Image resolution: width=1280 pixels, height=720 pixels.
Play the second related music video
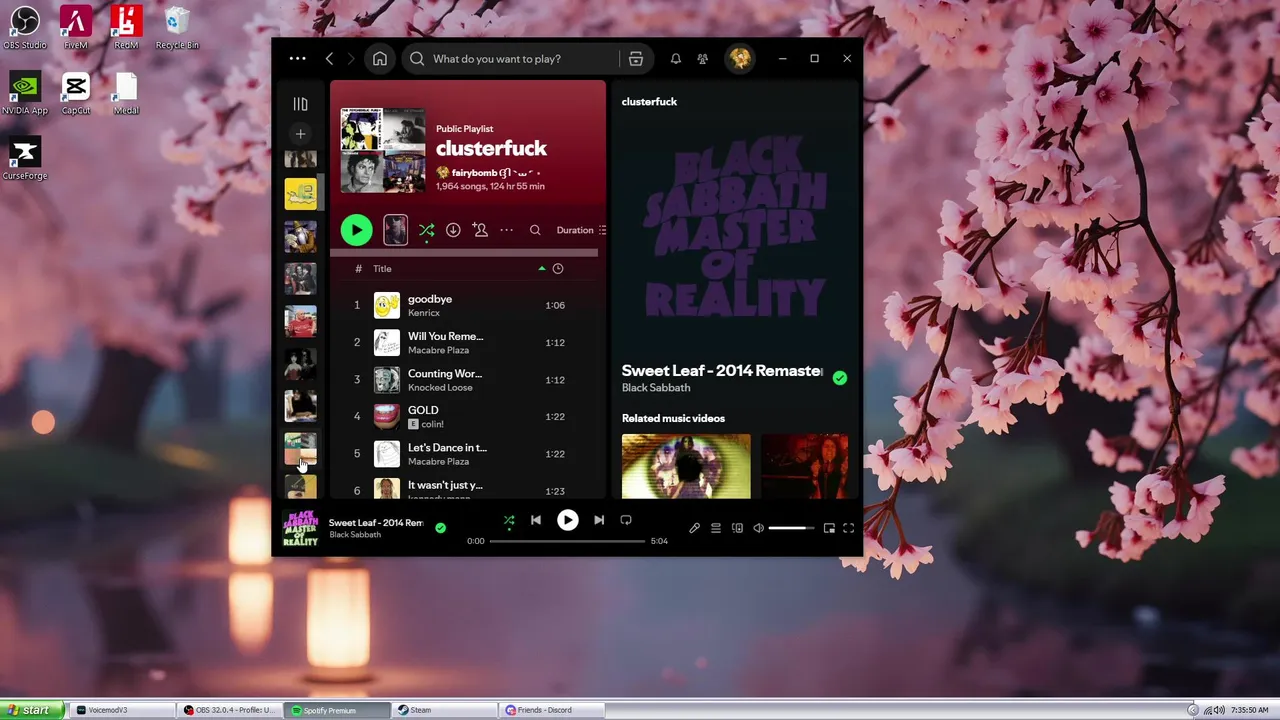[x=804, y=466]
